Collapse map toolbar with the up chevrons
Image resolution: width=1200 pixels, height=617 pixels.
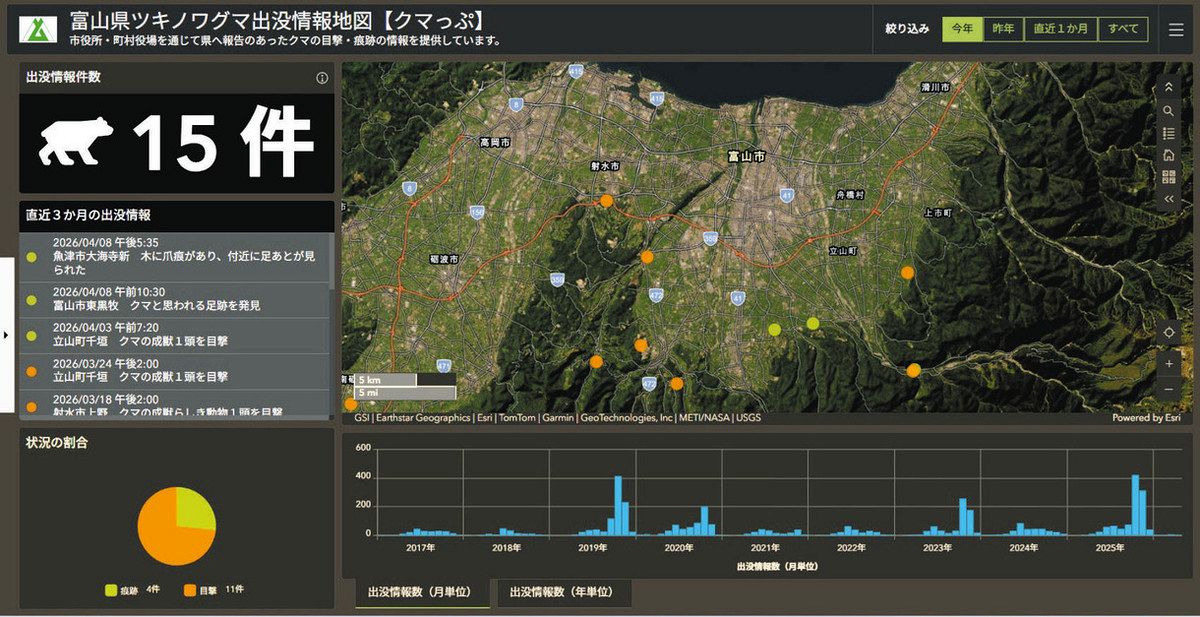tap(1168, 88)
